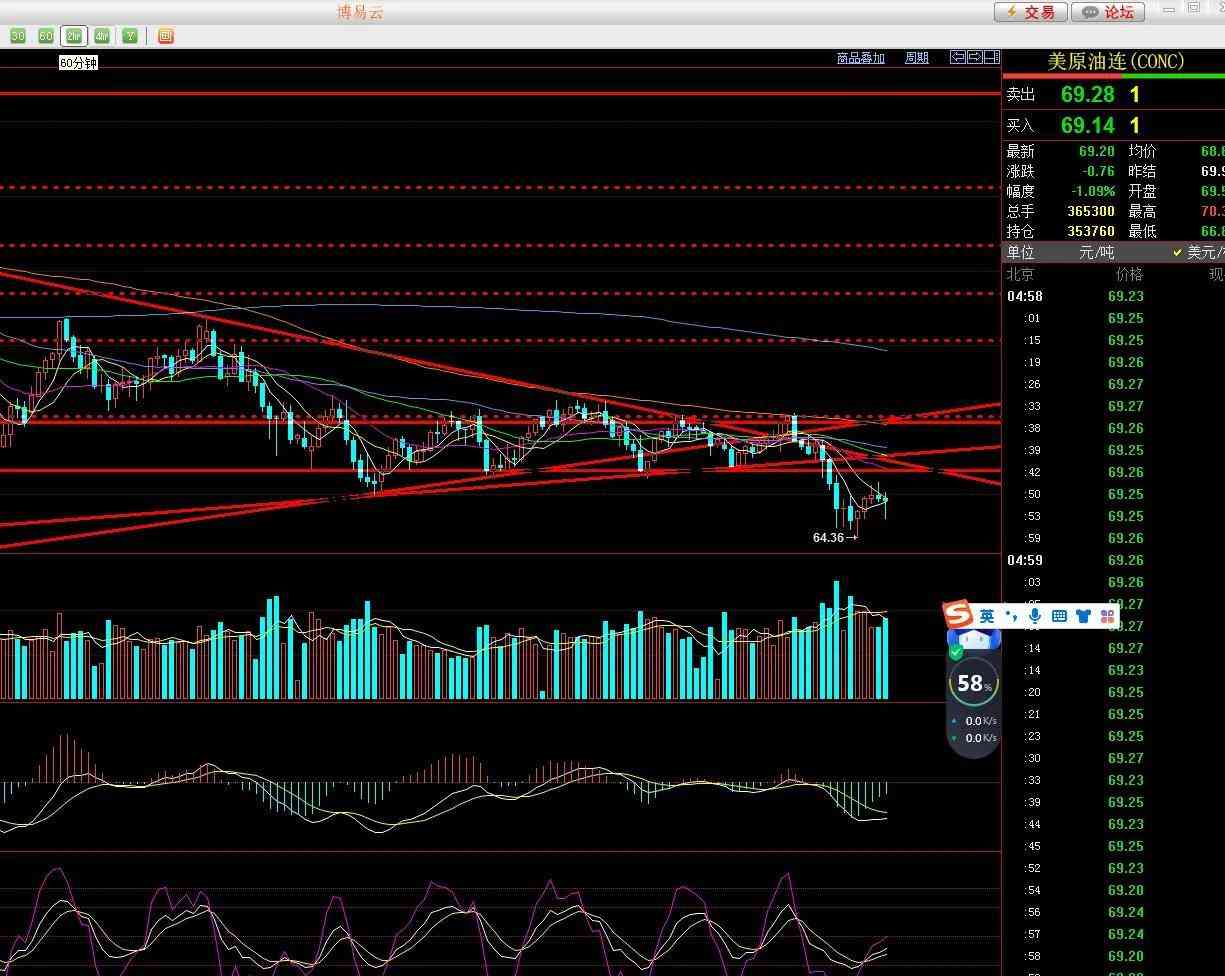Click the 2hr timeframe button
Screen dimensions: 1225x976
click(74, 36)
